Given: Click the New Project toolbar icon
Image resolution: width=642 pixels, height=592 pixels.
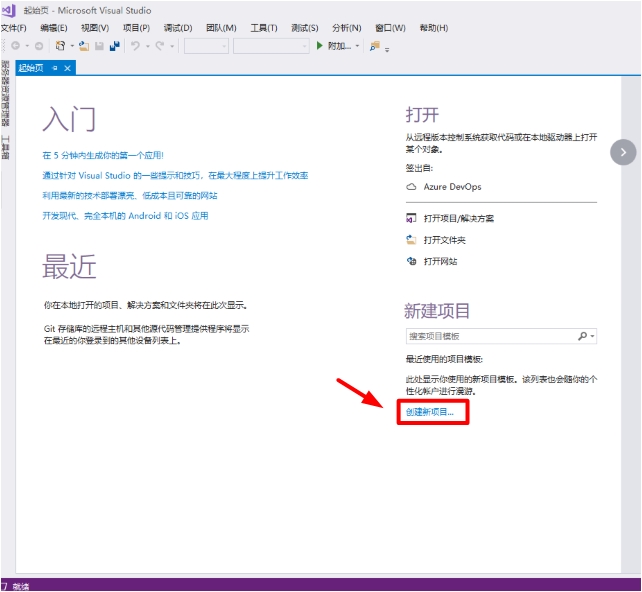Looking at the screenshot, I should click(x=60, y=46).
